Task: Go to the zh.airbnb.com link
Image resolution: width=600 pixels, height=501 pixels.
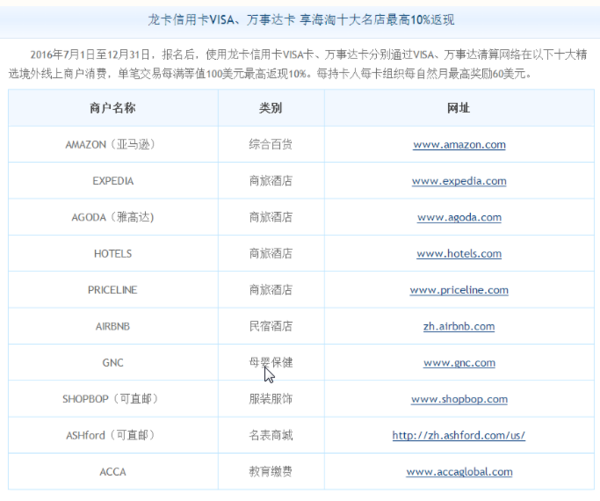Action: pyautogui.click(x=459, y=326)
